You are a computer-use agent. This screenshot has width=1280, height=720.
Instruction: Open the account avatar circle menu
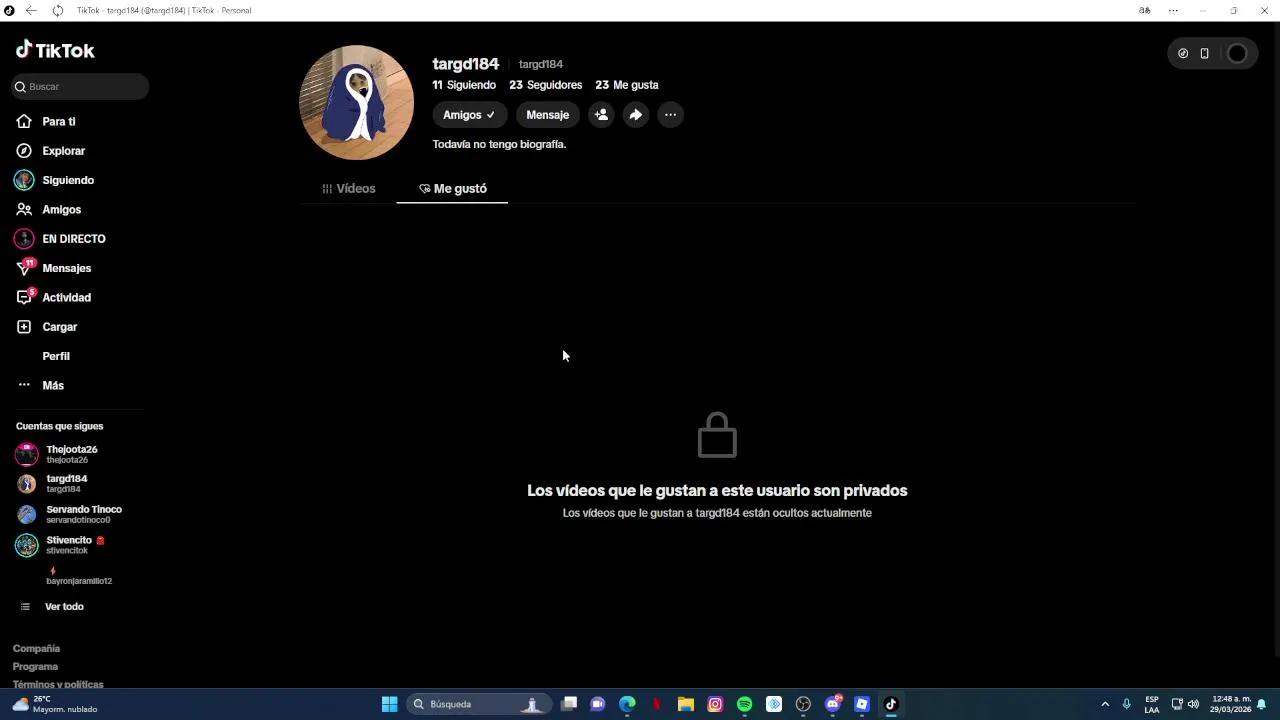tap(1237, 54)
